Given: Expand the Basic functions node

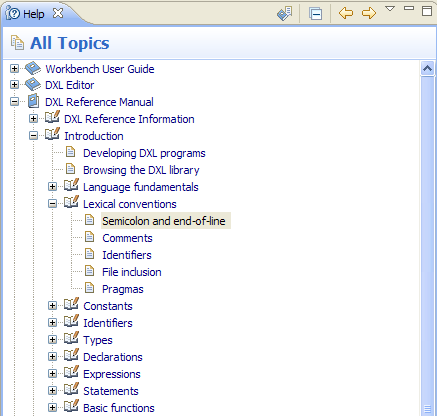Looking at the screenshot, I should (52, 407).
